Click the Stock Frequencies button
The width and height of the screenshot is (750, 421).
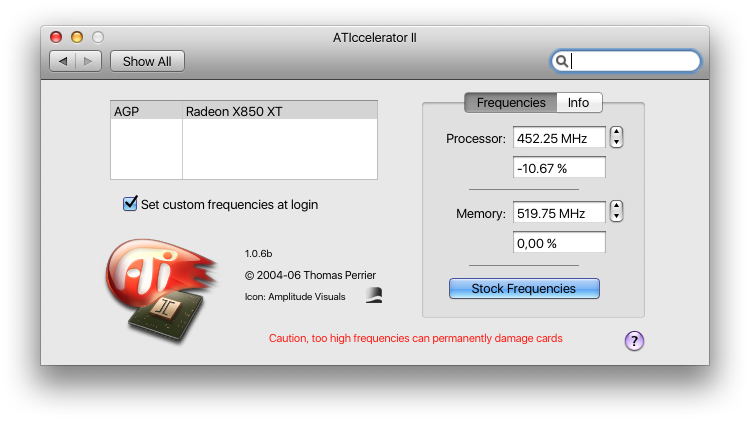click(x=523, y=289)
